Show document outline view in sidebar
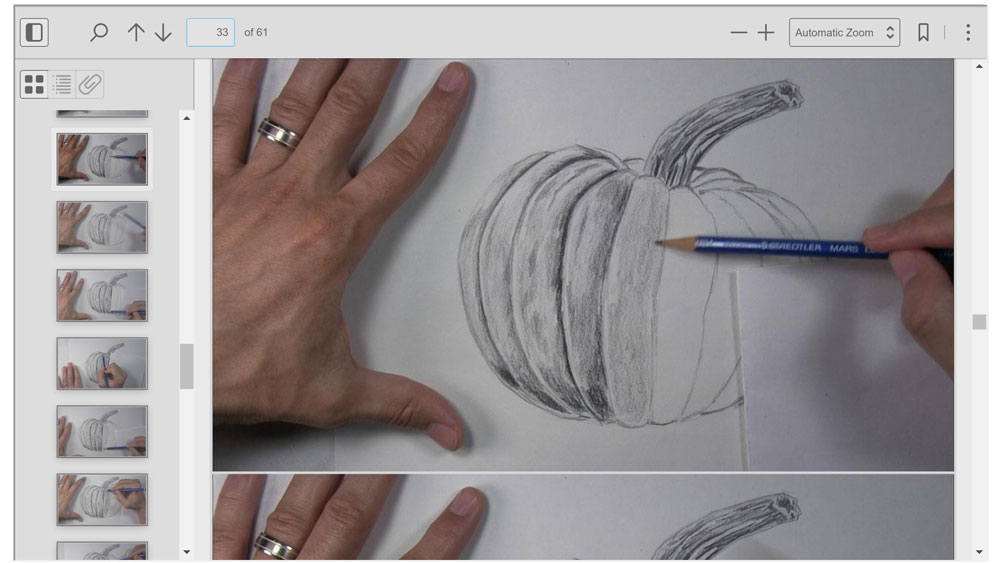The image size is (1000, 563). tap(62, 84)
